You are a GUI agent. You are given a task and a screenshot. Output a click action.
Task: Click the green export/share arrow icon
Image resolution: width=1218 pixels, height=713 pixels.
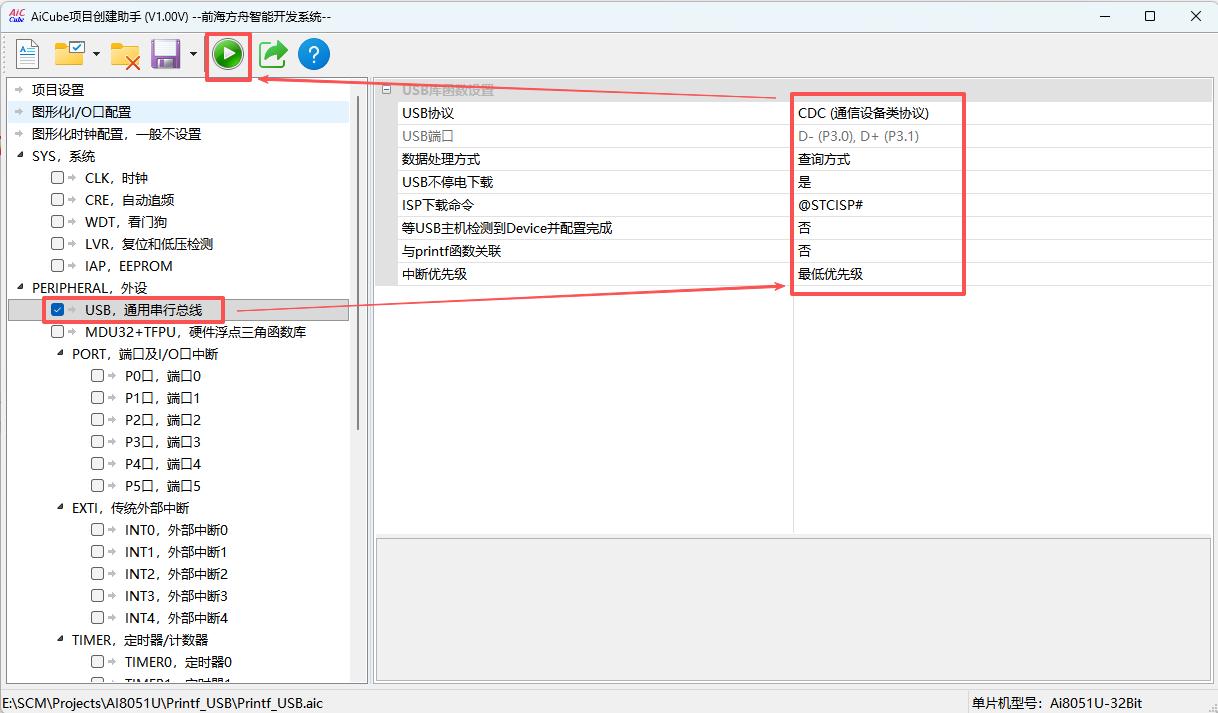tap(272, 54)
